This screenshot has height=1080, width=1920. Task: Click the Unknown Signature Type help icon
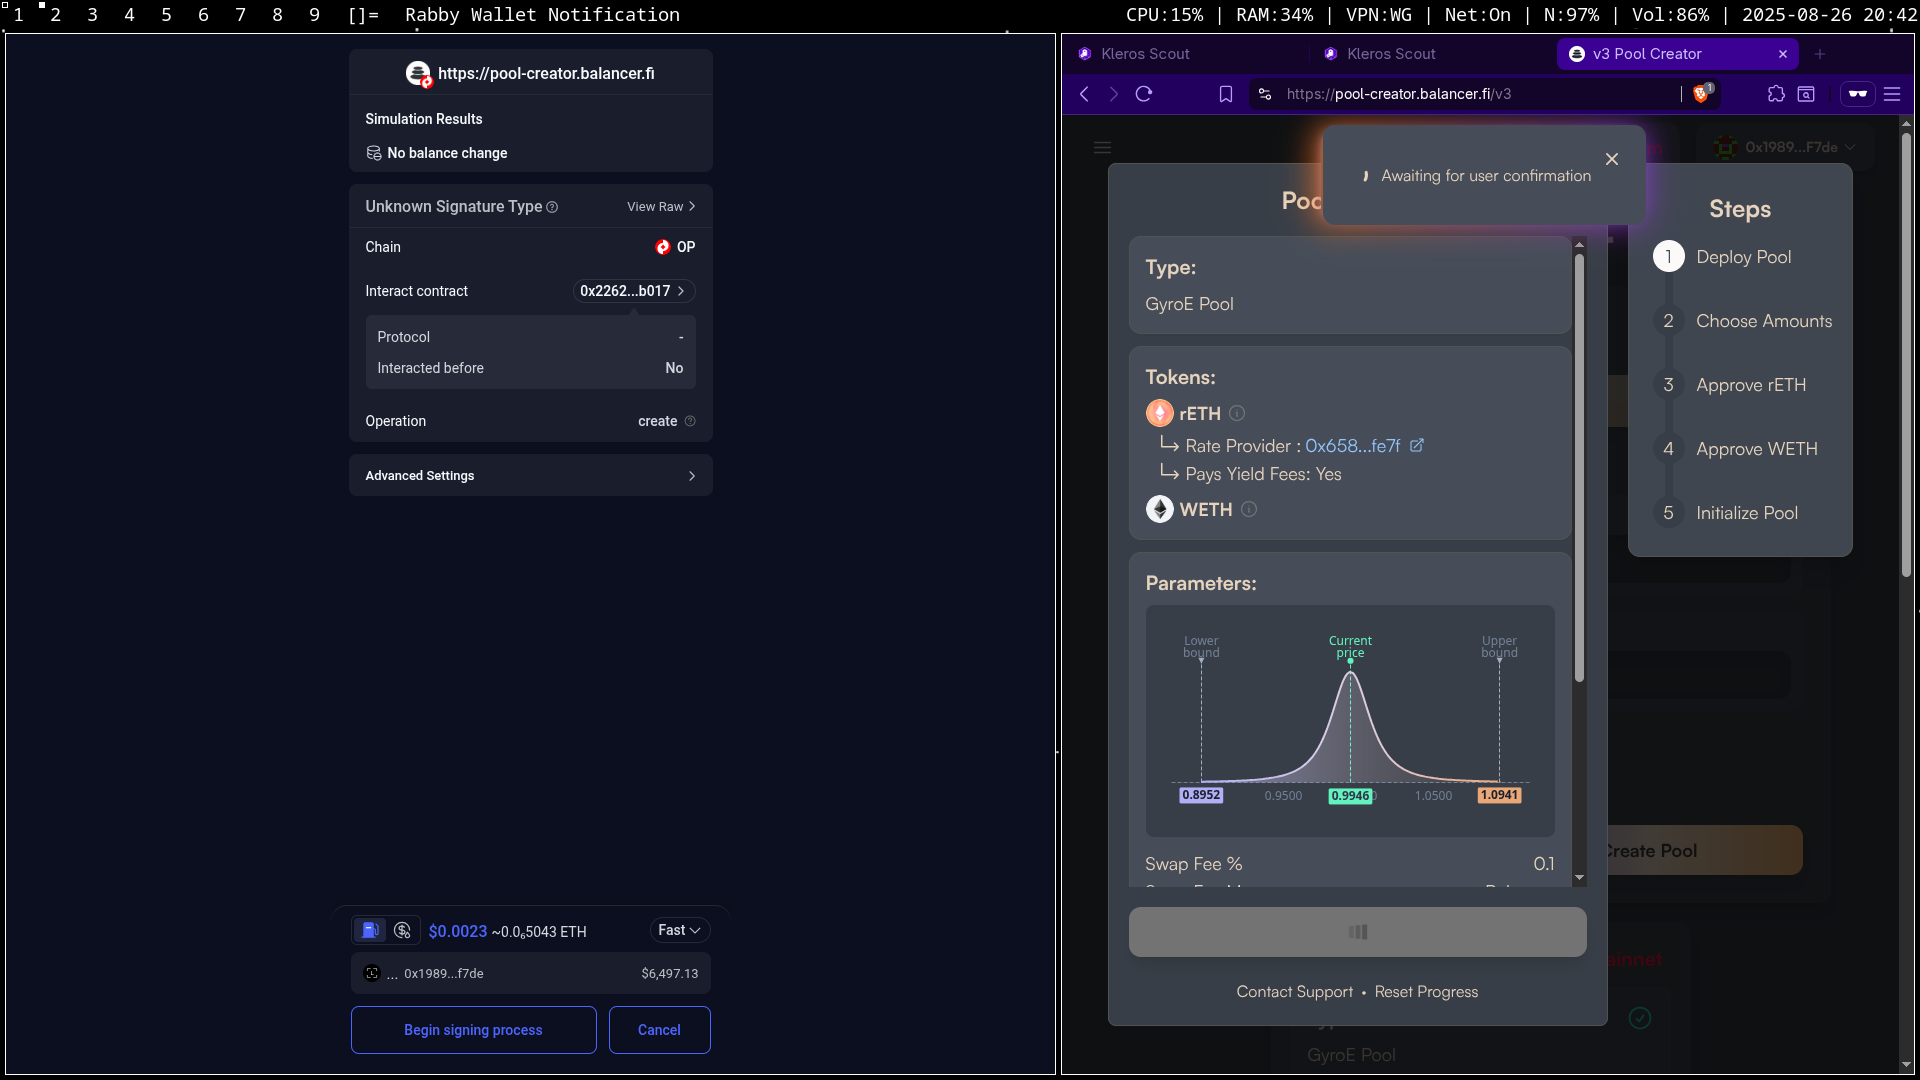coord(552,207)
